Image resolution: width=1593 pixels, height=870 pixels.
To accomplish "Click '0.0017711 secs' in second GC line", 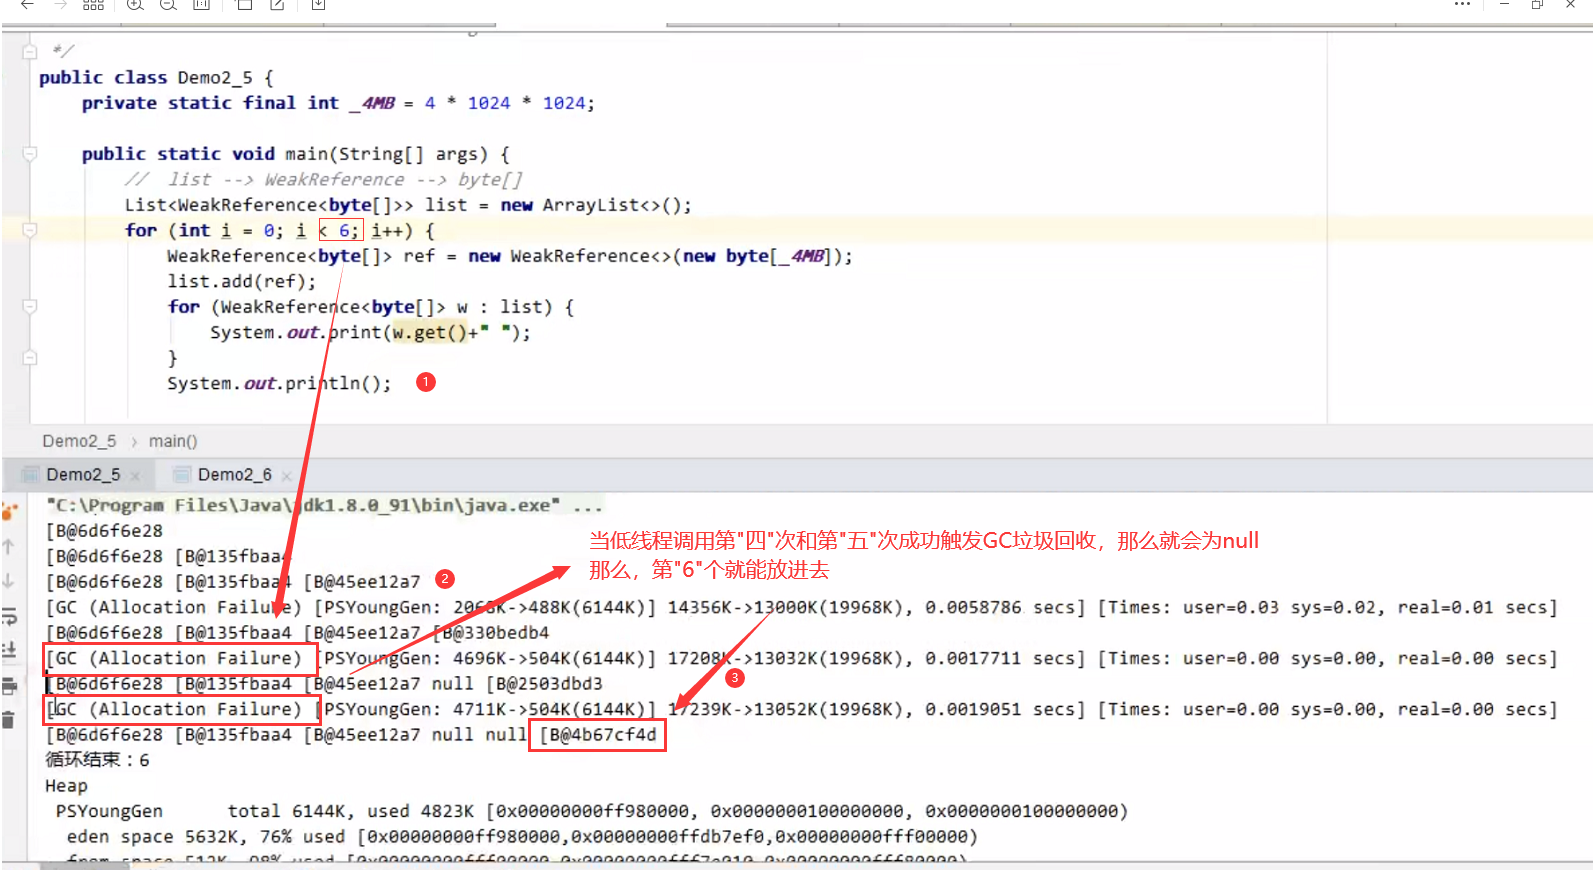I will click(1004, 659).
